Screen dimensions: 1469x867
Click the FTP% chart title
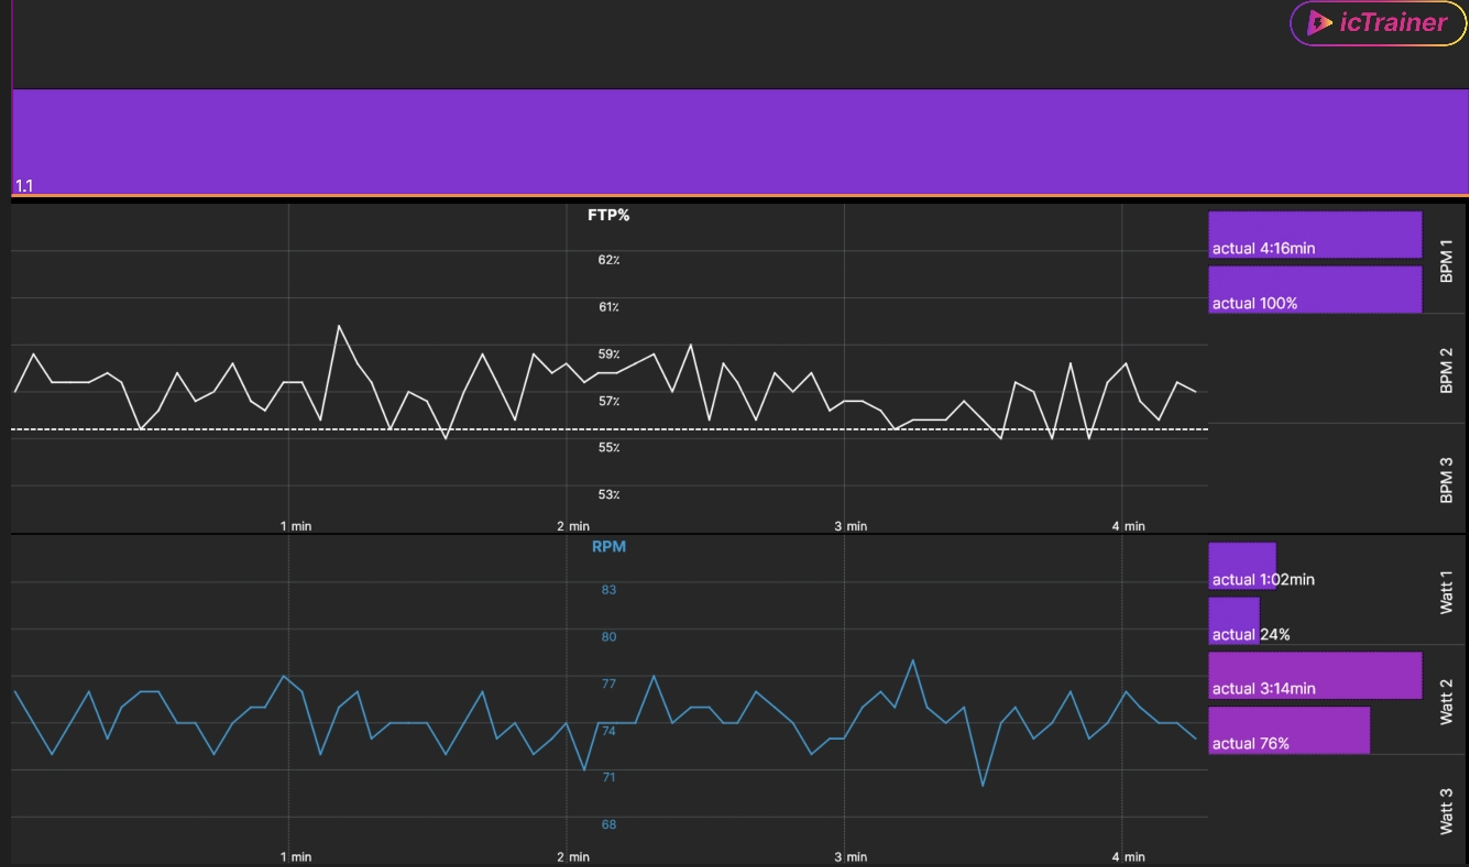coord(608,215)
